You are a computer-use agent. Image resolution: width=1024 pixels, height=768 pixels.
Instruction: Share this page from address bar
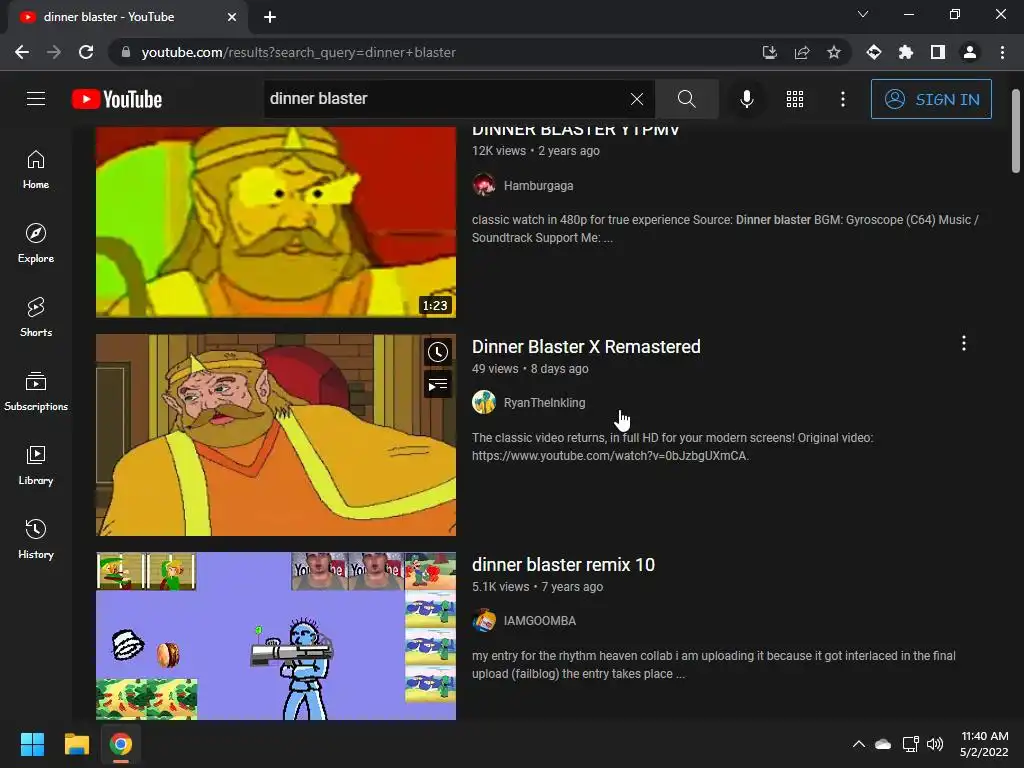802,52
